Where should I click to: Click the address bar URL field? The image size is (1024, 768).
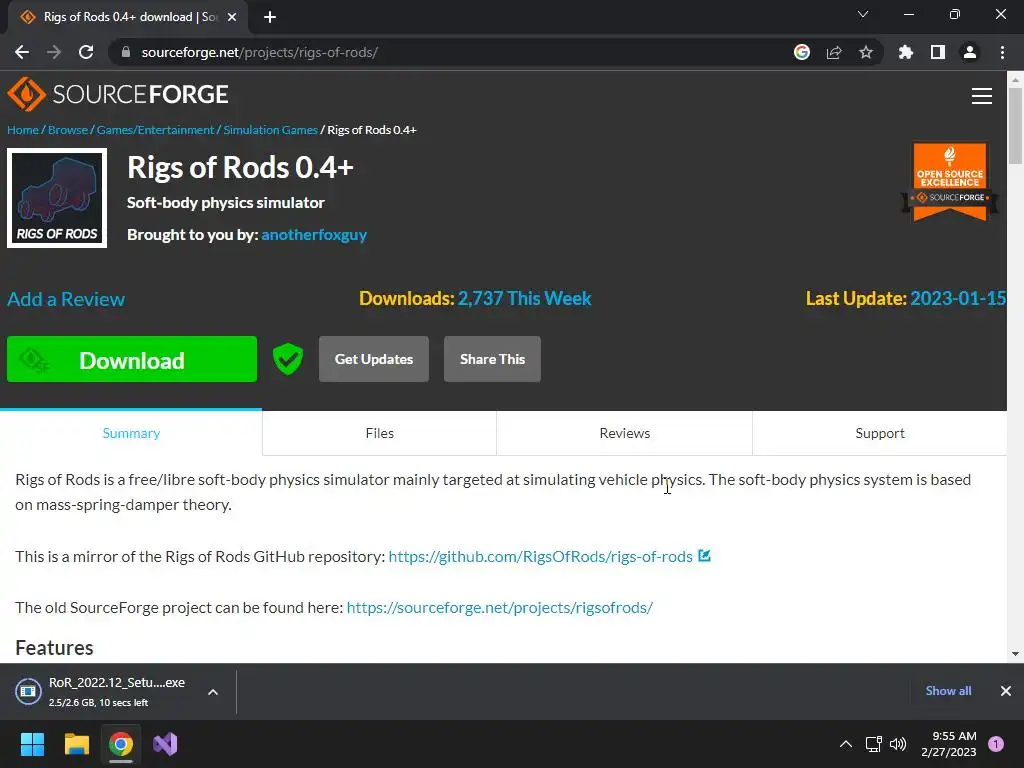point(451,52)
